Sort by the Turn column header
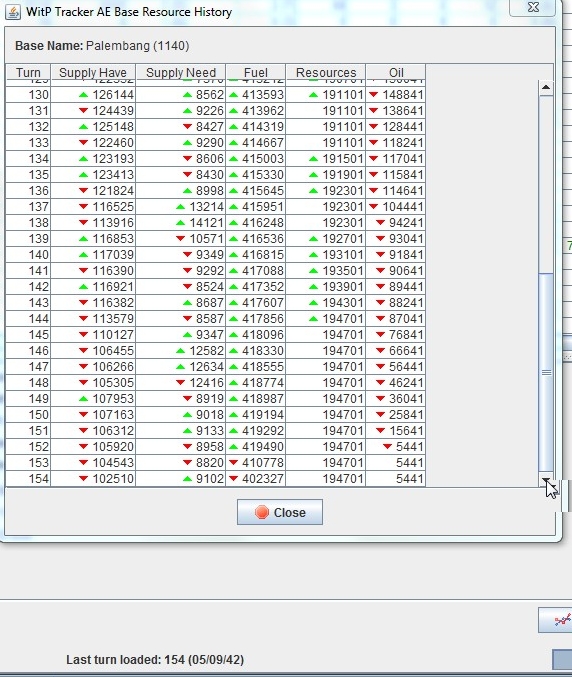Image resolution: width=572 pixels, height=677 pixels. tap(28, 72)
